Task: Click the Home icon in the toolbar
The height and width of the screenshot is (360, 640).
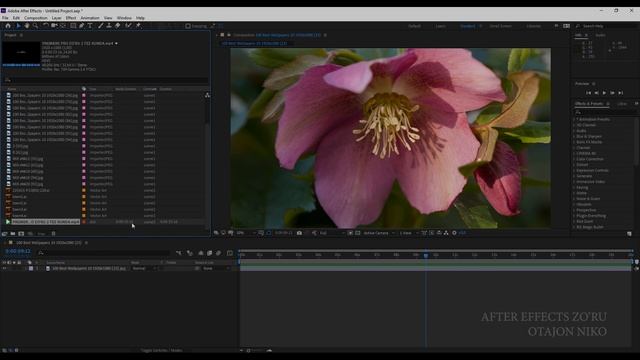Action: 8,25
